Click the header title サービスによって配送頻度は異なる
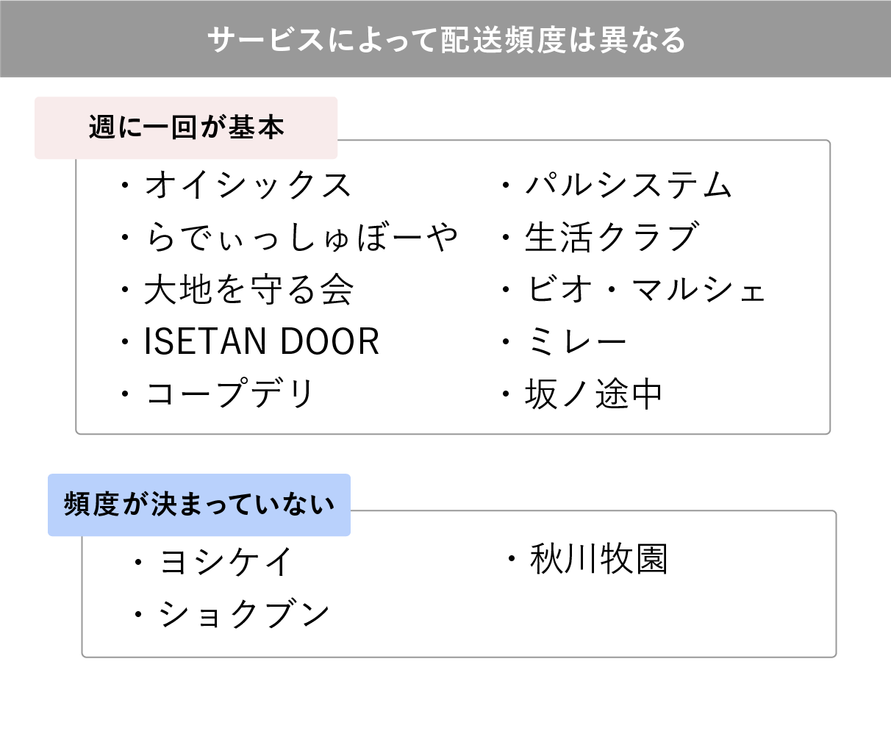 point(446,39)
